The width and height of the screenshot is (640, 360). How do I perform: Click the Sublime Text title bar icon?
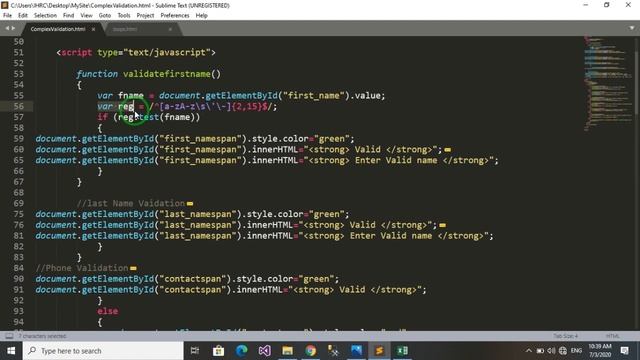(x=4, y=5)
